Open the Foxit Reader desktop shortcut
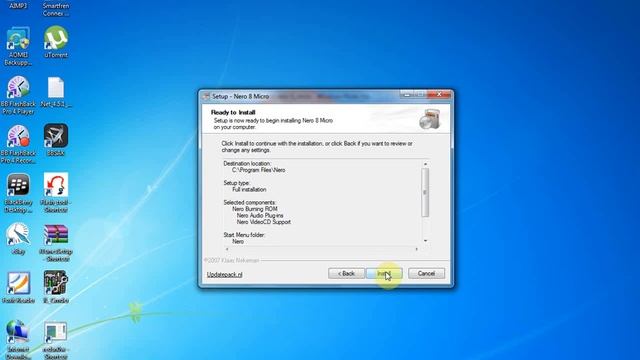The image size is (640, 360). (x=18, y=284)
